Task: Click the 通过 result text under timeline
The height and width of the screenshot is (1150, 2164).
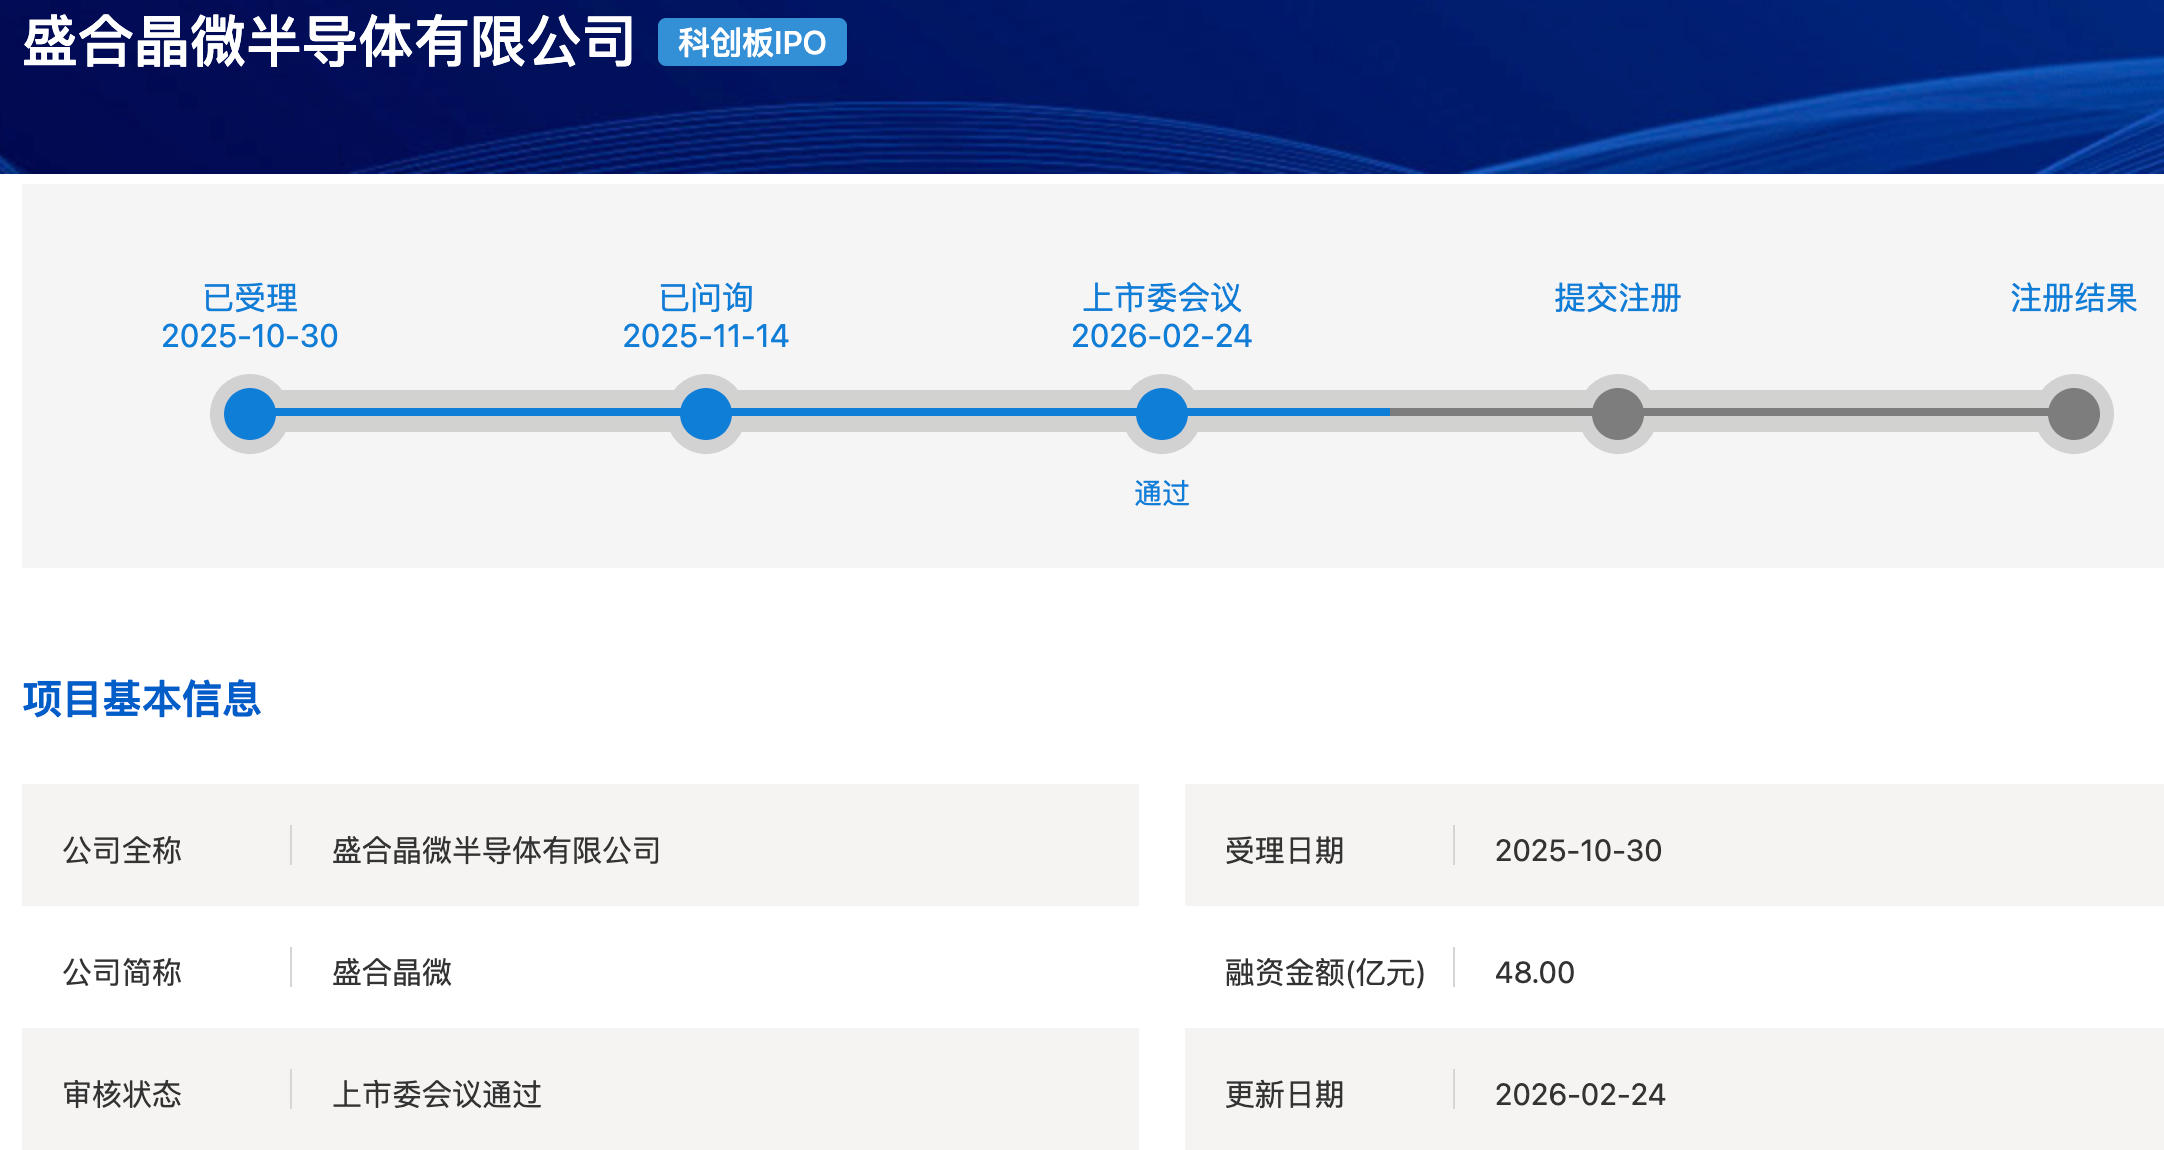Action: (x=1162, y=493)
